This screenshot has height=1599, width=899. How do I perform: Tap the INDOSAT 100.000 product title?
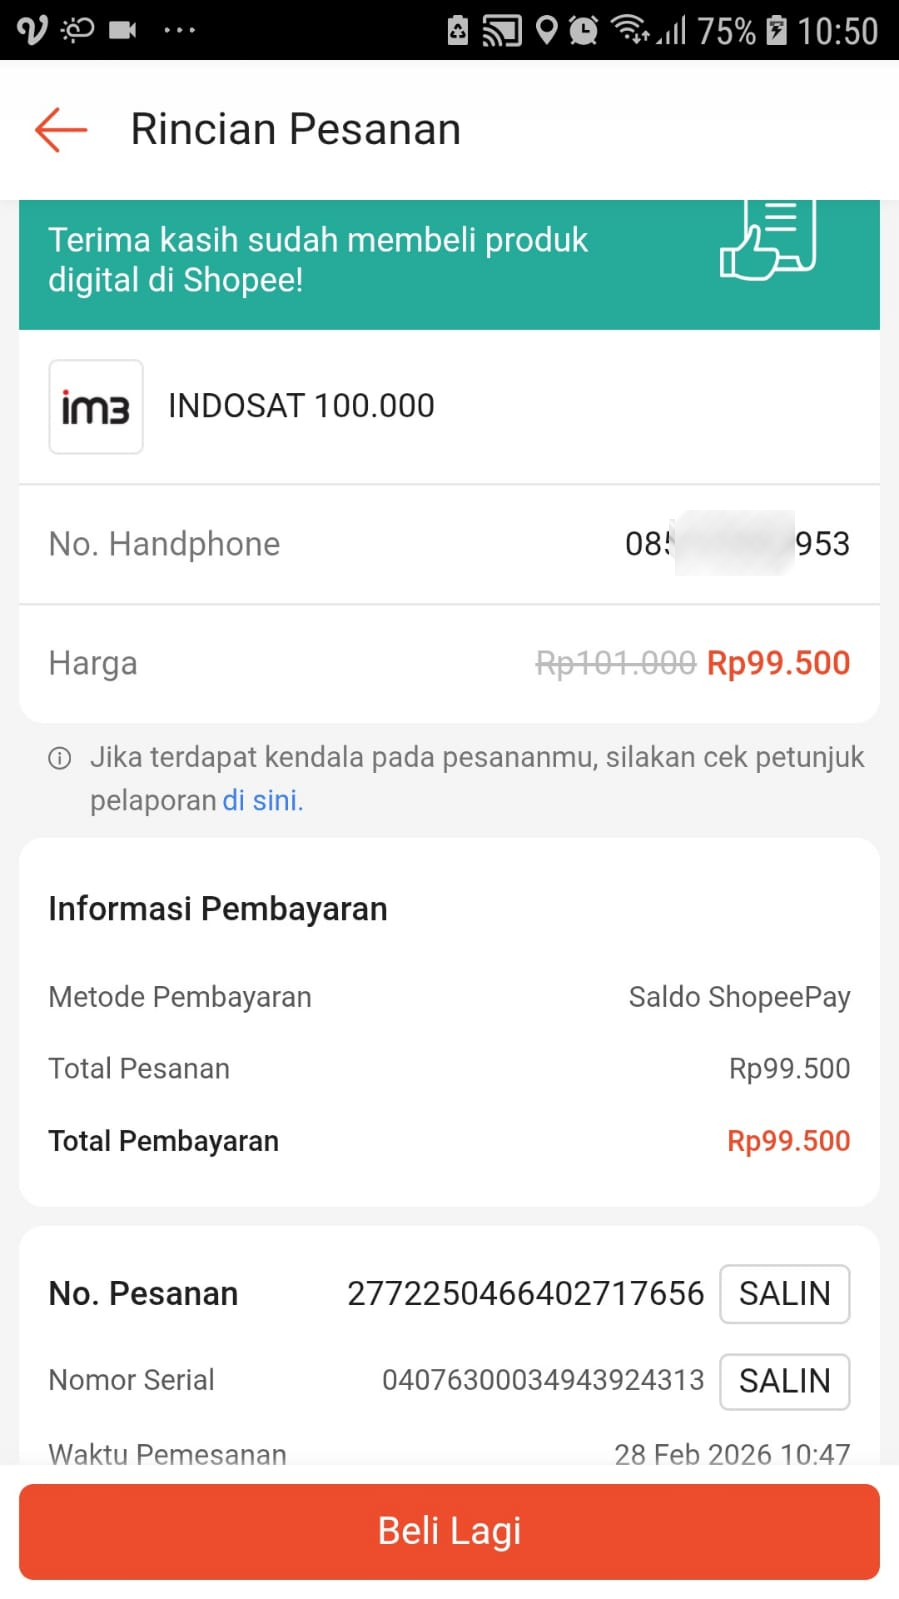[x=301, y=406]
